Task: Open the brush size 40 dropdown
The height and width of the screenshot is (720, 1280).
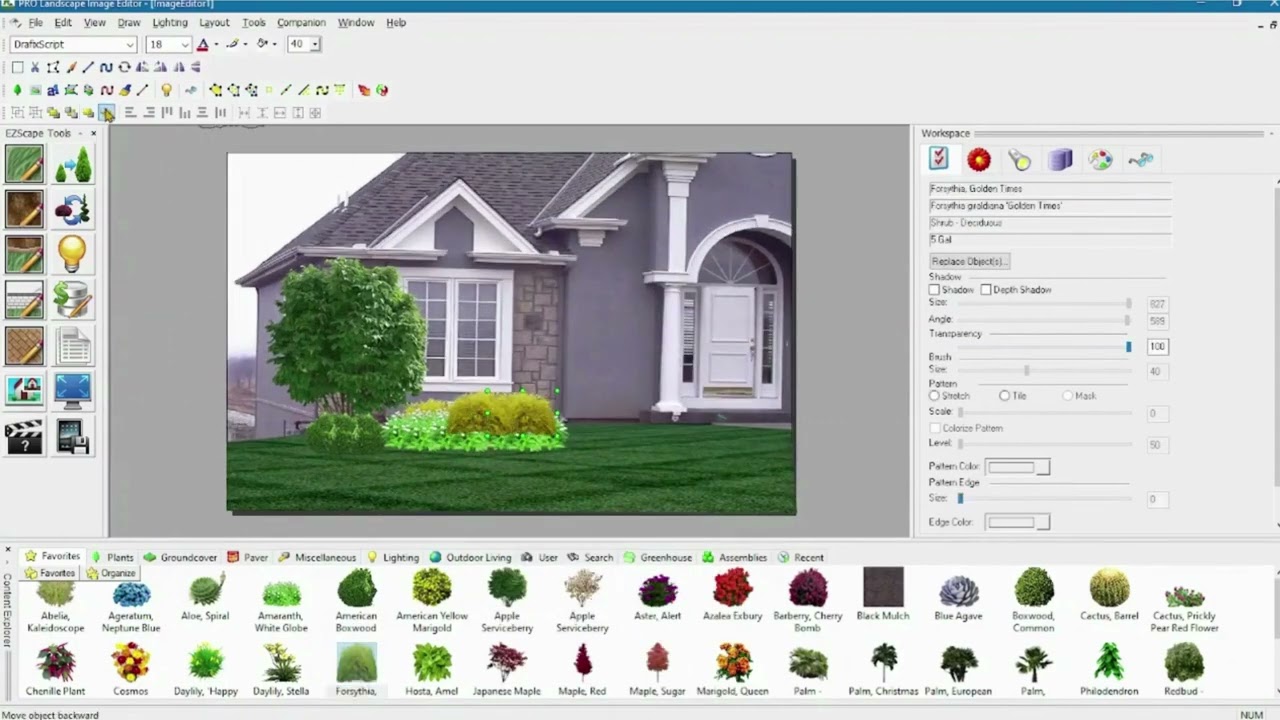Action: coord(316,44)
